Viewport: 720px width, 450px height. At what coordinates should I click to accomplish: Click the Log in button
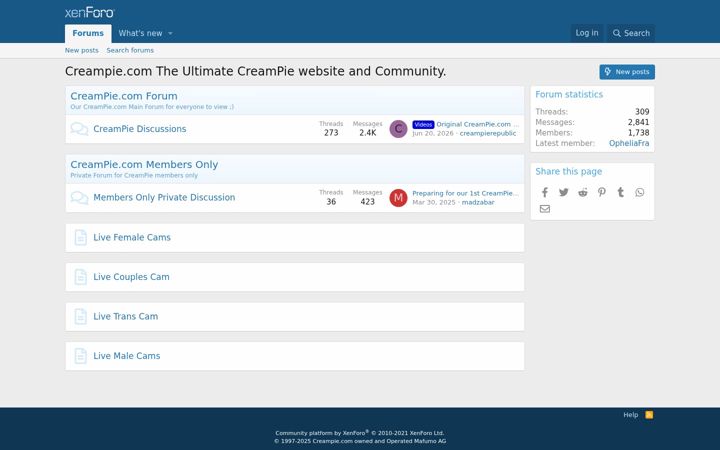point(587,33)
